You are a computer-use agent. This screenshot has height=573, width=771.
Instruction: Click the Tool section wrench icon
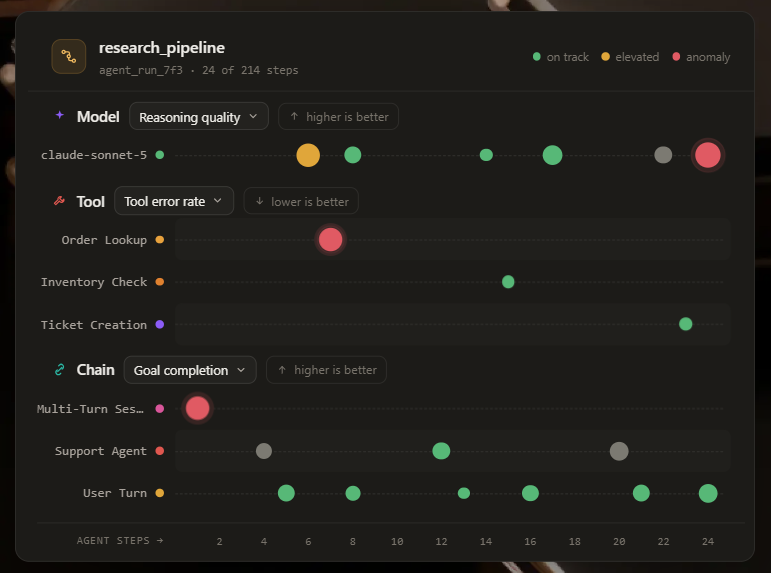[x=59, y=200]
